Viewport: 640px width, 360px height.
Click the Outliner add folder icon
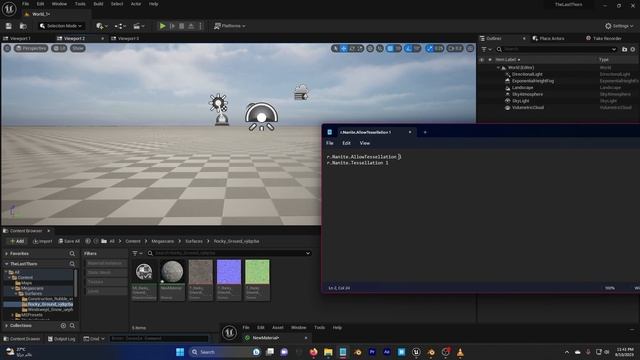pyautogui.click(x=624, y=49)
